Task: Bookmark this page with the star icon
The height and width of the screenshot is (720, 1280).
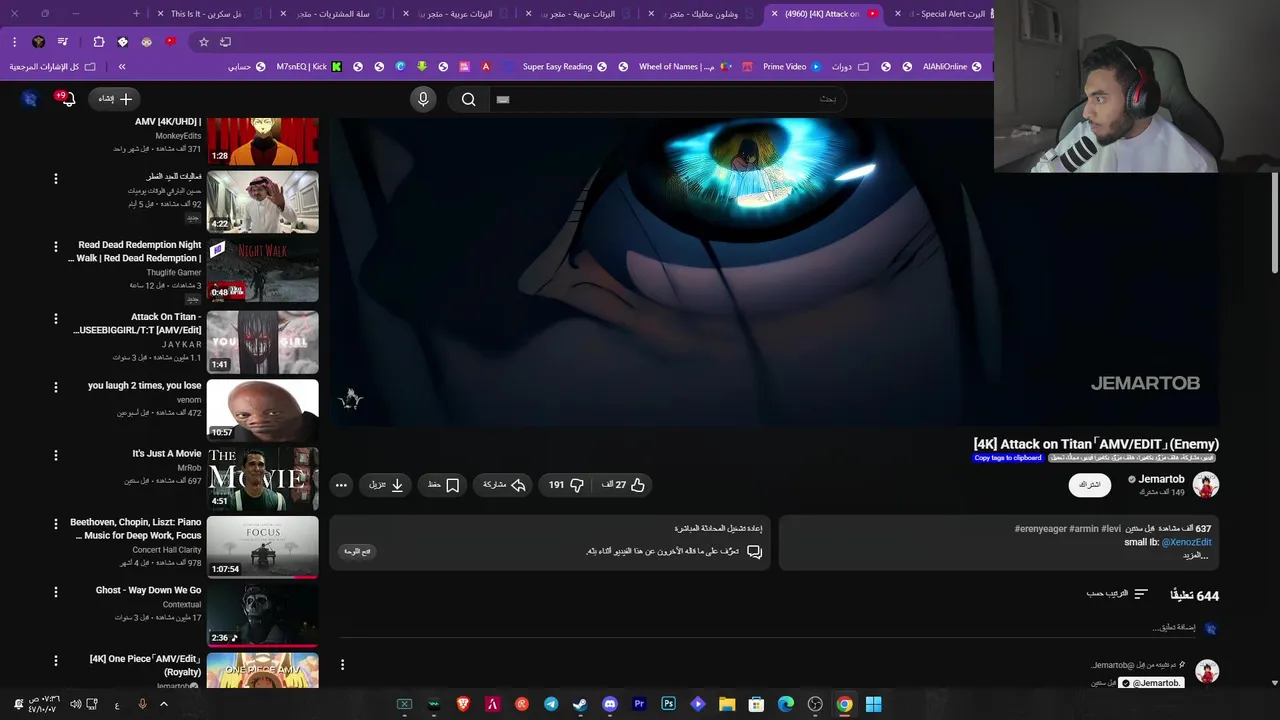Action: coord(204,42)
